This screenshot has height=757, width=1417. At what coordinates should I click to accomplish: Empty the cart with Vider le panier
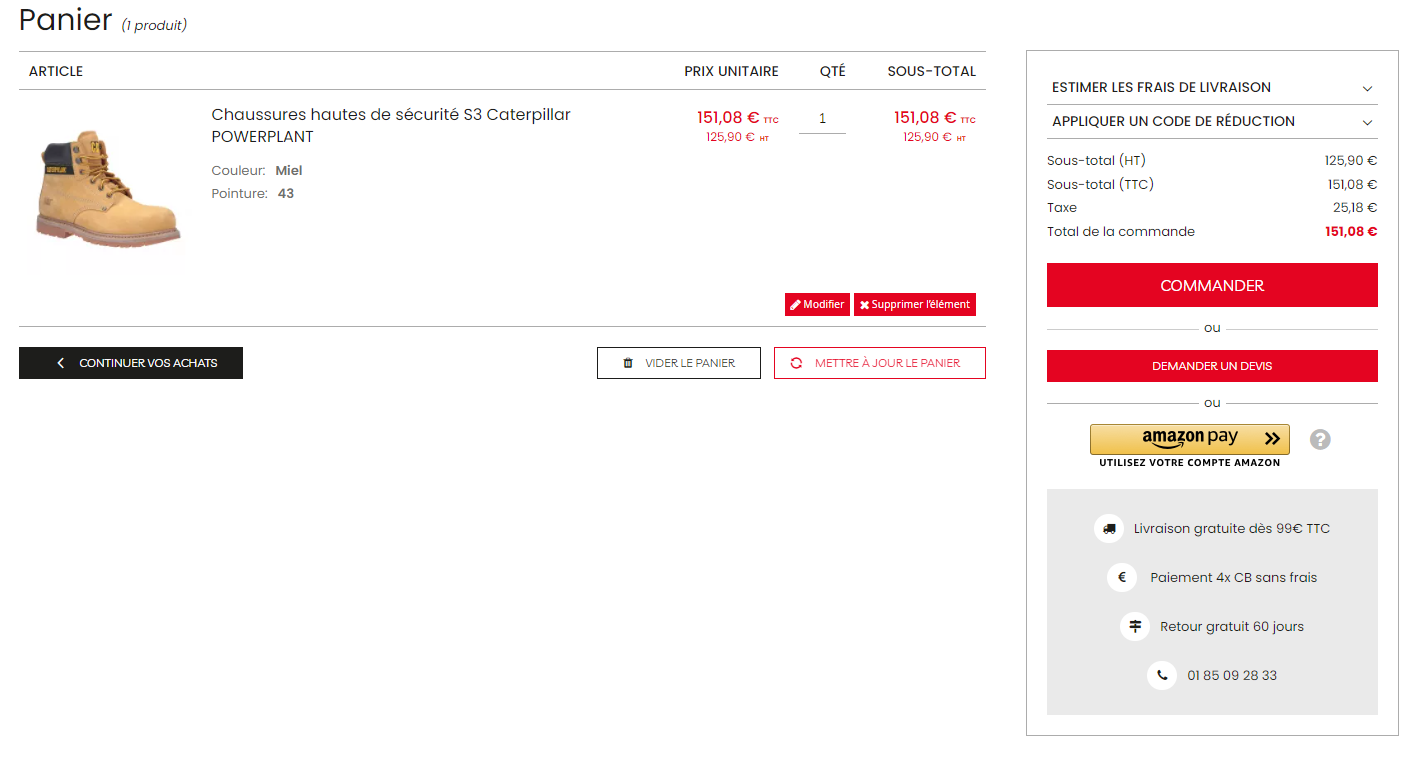click(679, 363)
